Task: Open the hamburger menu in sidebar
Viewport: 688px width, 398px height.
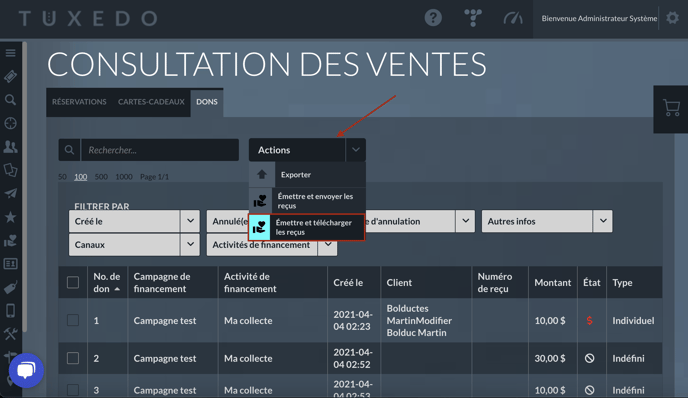Action: (x=11, y=53)
